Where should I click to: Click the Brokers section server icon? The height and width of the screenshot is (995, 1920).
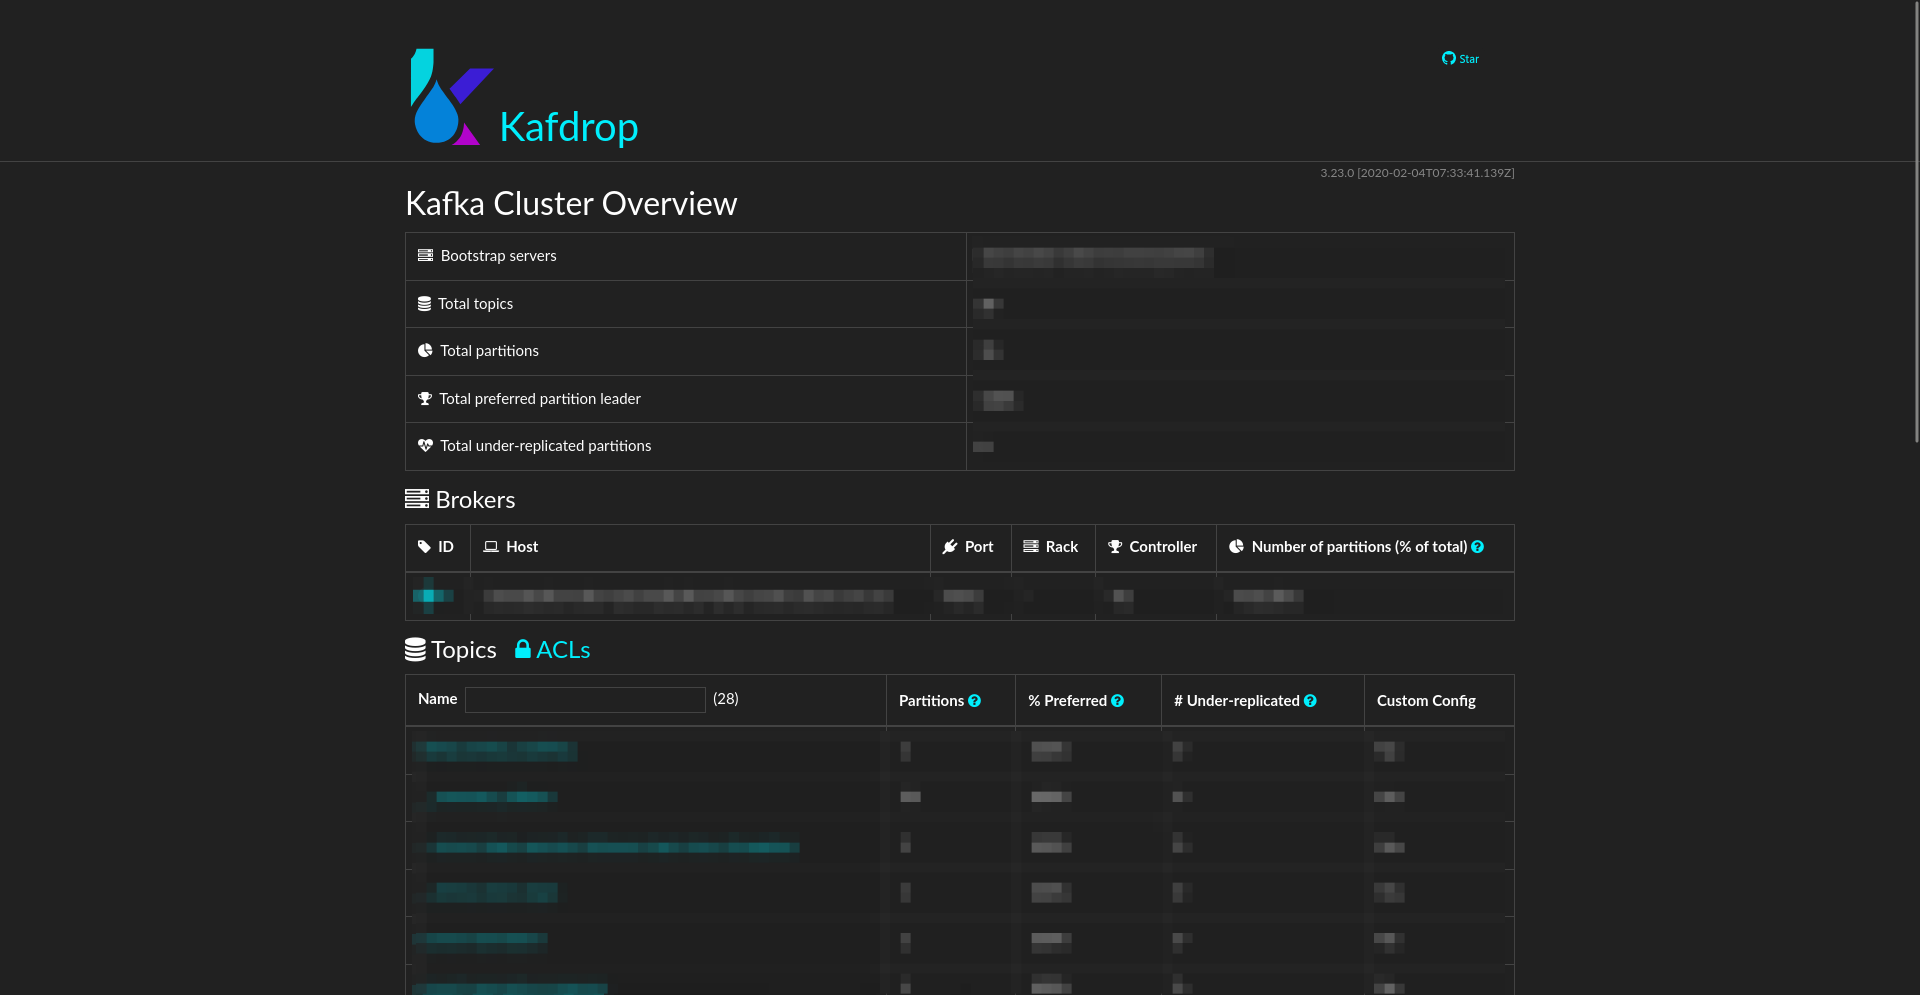[417, 499]
